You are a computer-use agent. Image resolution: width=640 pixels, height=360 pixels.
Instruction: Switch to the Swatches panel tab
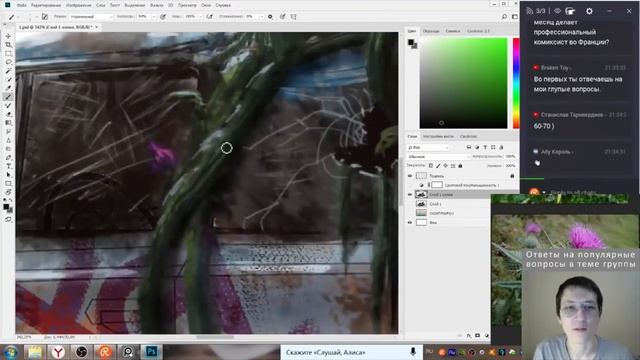(431, 31)
